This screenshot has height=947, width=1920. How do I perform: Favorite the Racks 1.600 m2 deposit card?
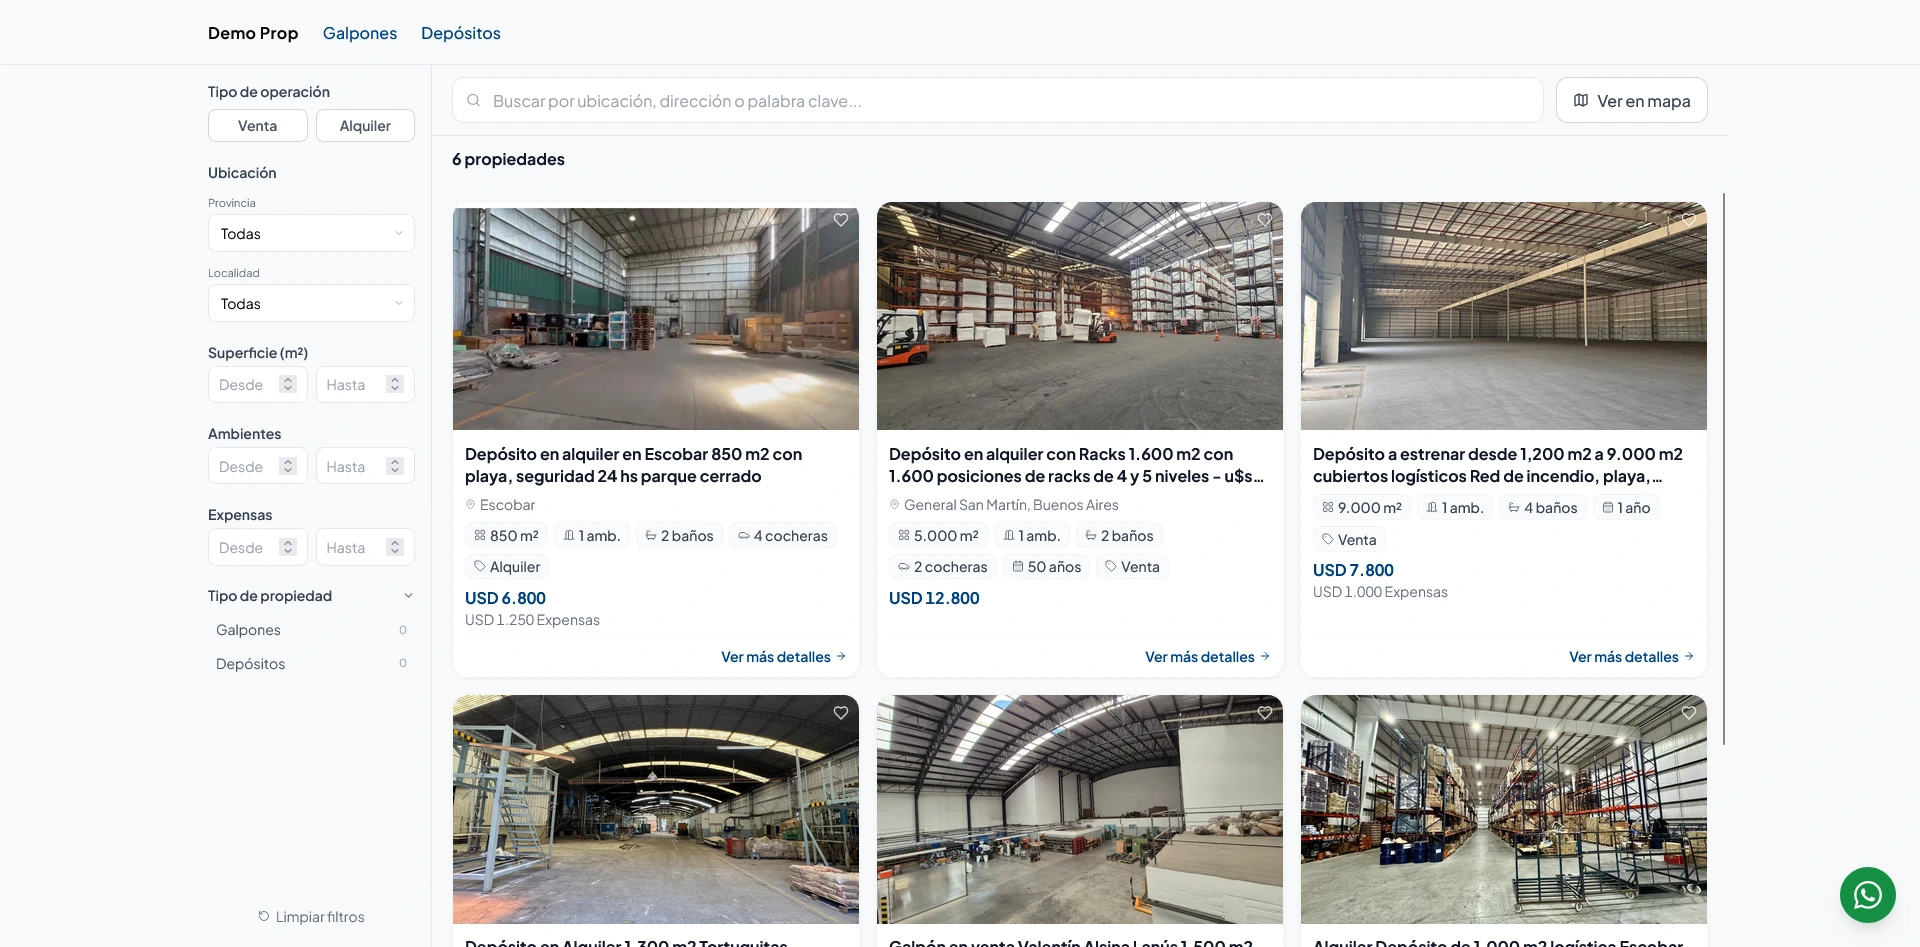click(1265, 220)
